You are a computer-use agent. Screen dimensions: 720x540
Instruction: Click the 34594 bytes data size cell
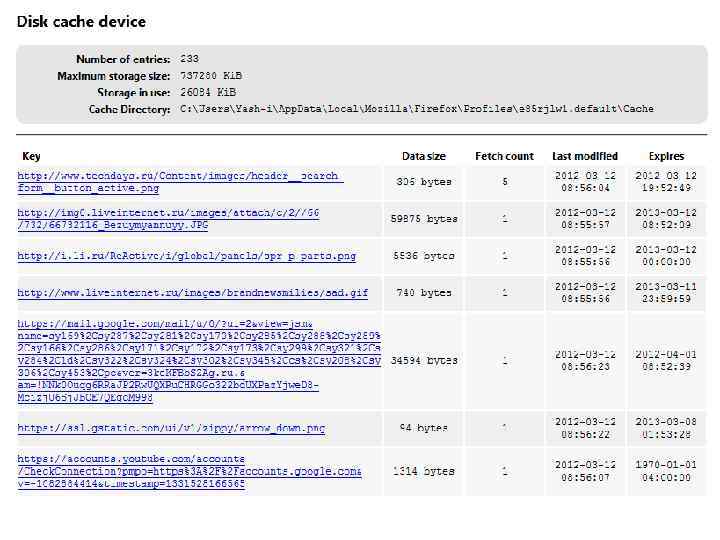pyautogui.click(x=423, y=360)
